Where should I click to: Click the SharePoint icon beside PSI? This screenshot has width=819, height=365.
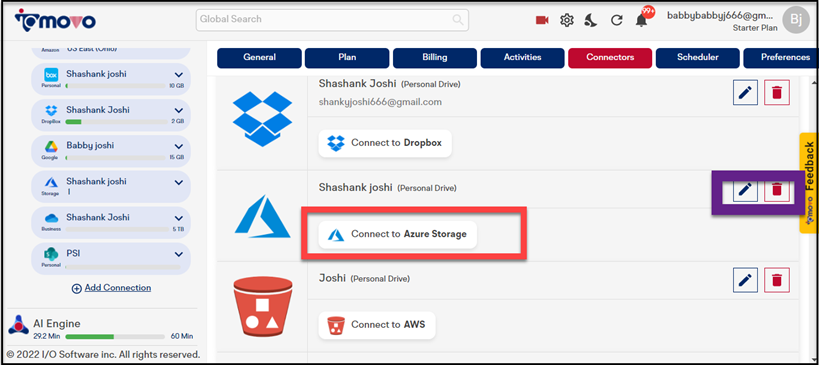pyautogui.click(x=51, y=254)
